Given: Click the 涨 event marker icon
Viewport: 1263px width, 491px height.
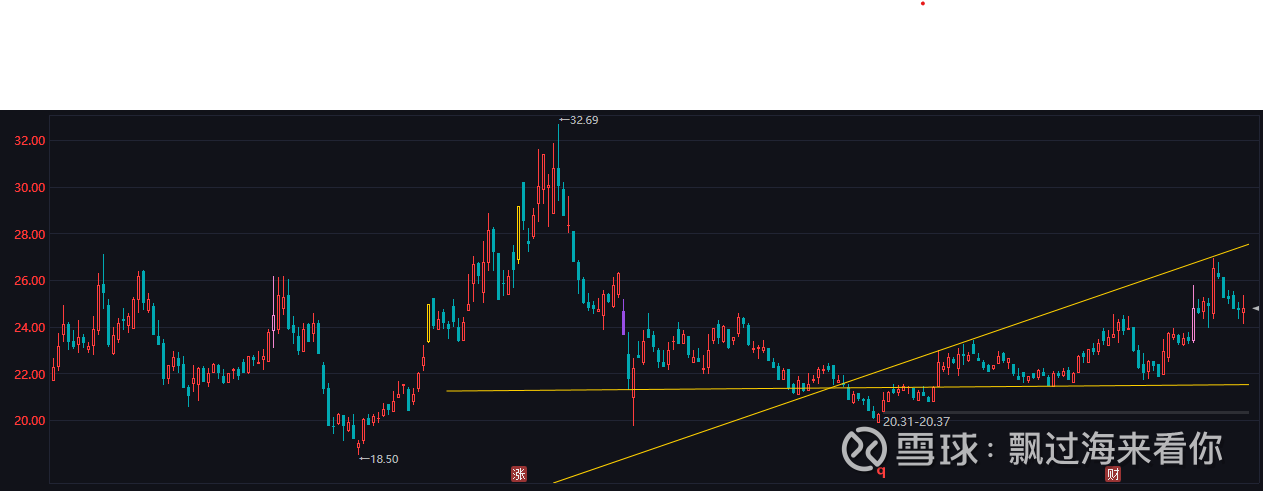Looking at the screenshot, I should 518,473.
